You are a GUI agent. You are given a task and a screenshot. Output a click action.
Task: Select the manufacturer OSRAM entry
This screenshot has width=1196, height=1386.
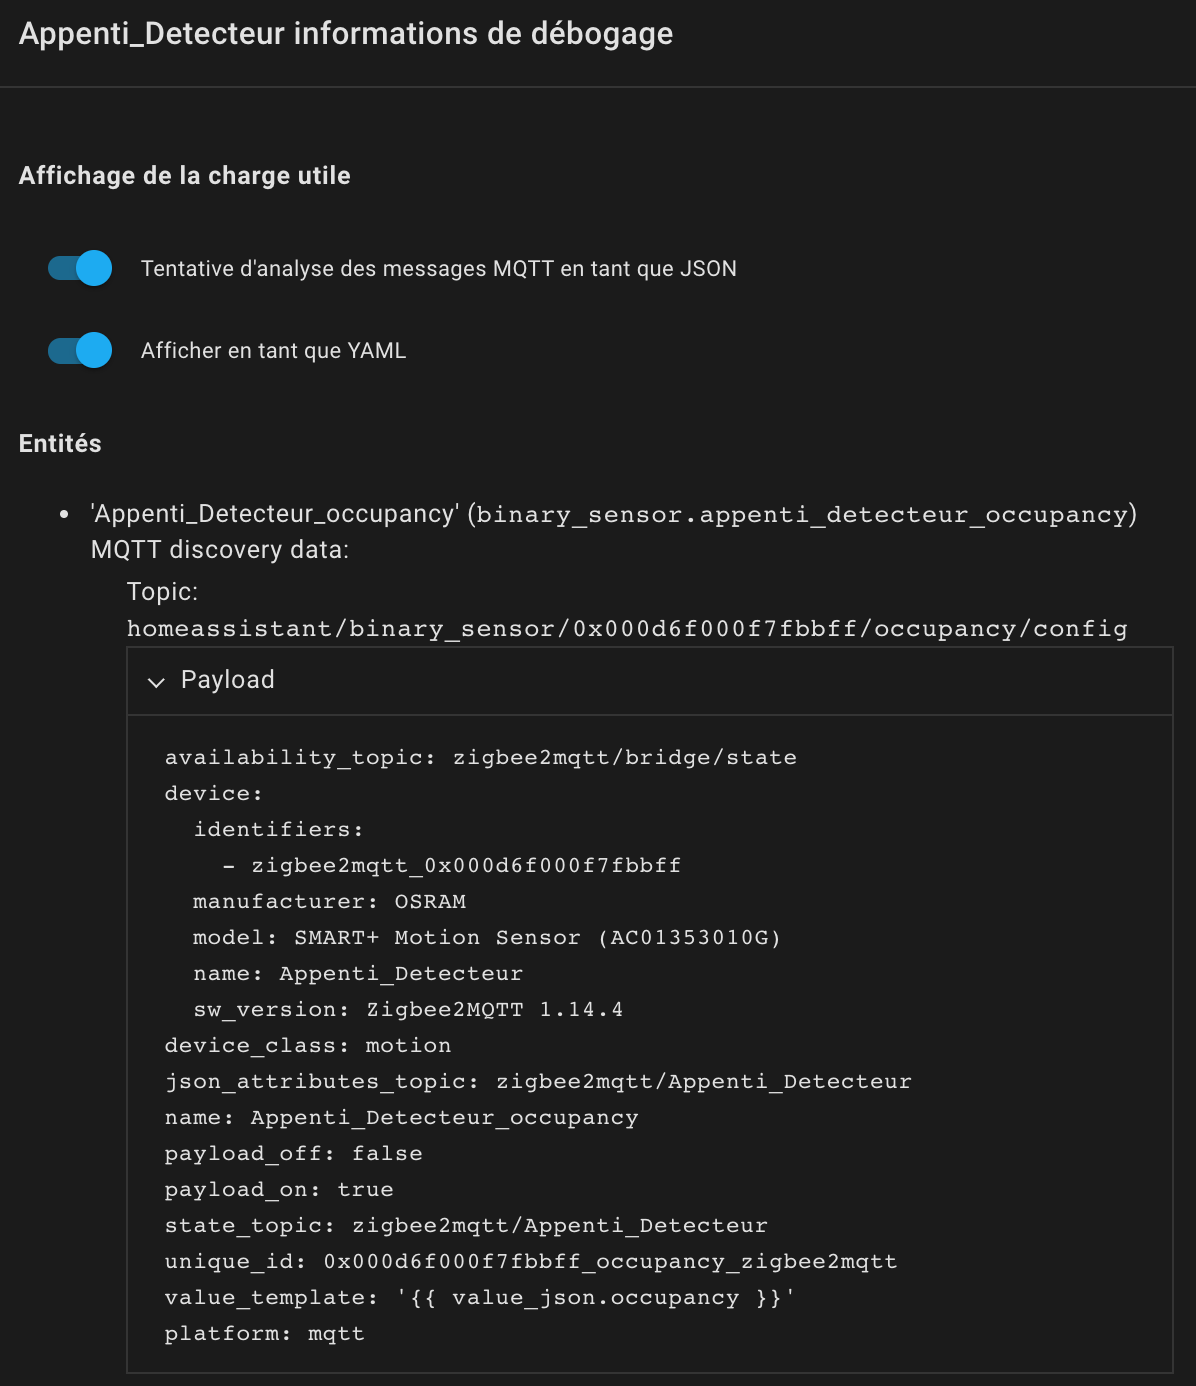[x=329, y=900]
